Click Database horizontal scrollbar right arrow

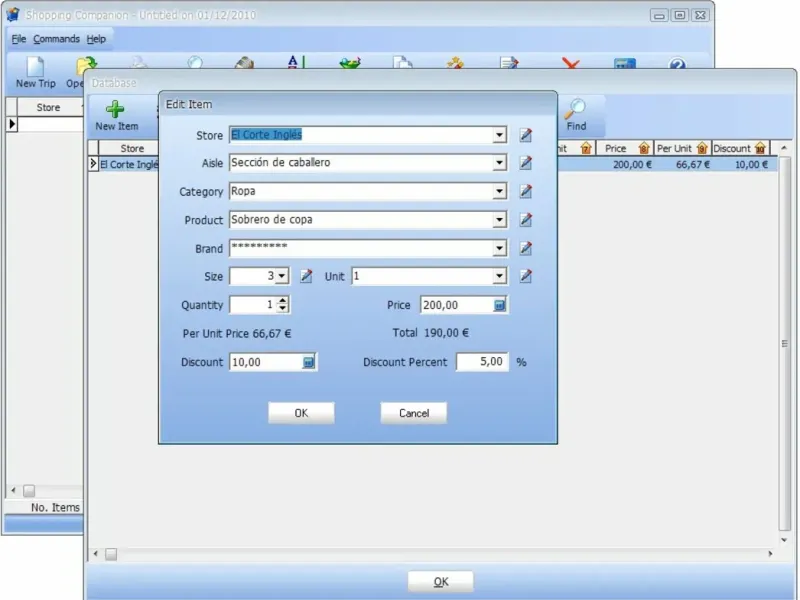coord(770,554)
